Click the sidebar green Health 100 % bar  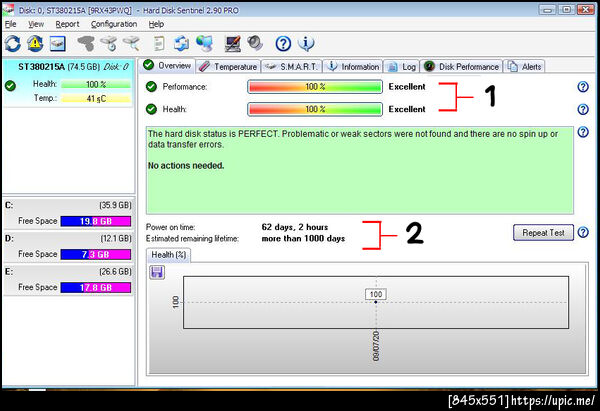coord(96,84)
